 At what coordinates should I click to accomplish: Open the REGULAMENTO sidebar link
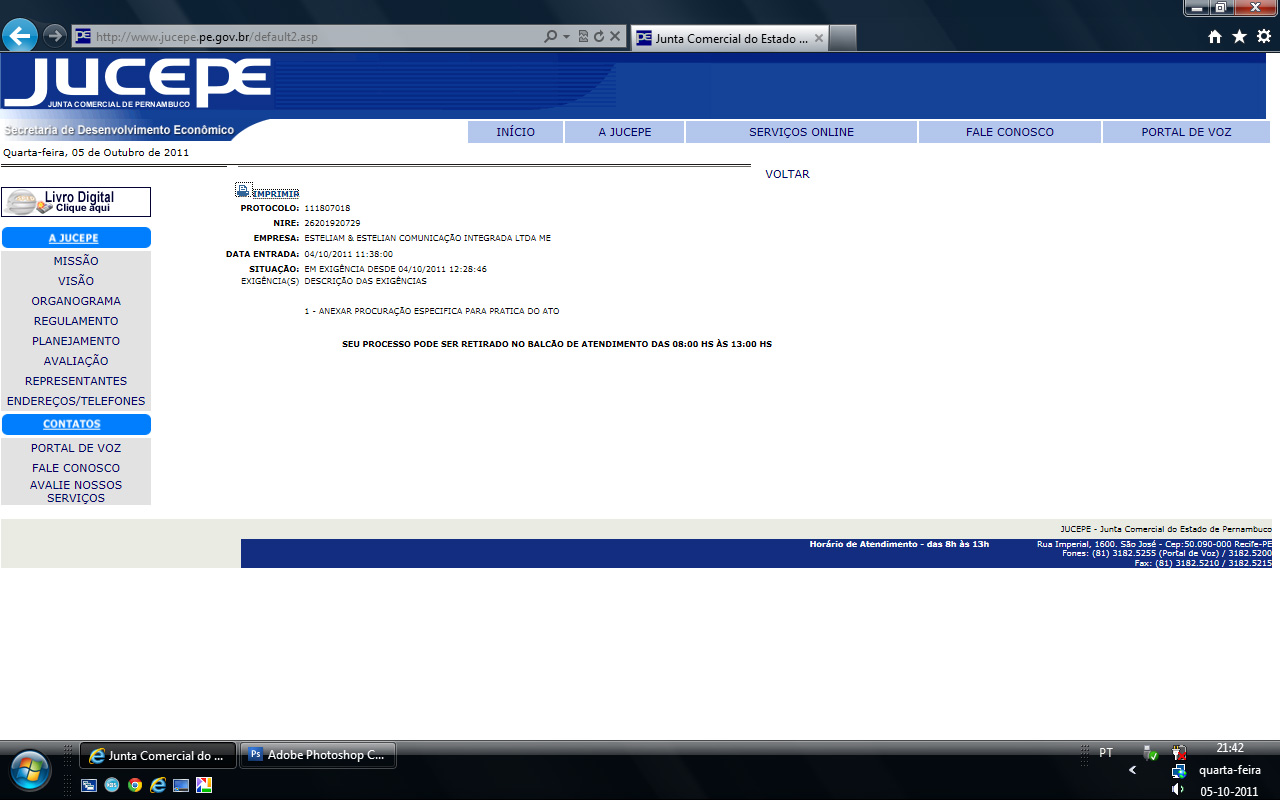(76, 321)
